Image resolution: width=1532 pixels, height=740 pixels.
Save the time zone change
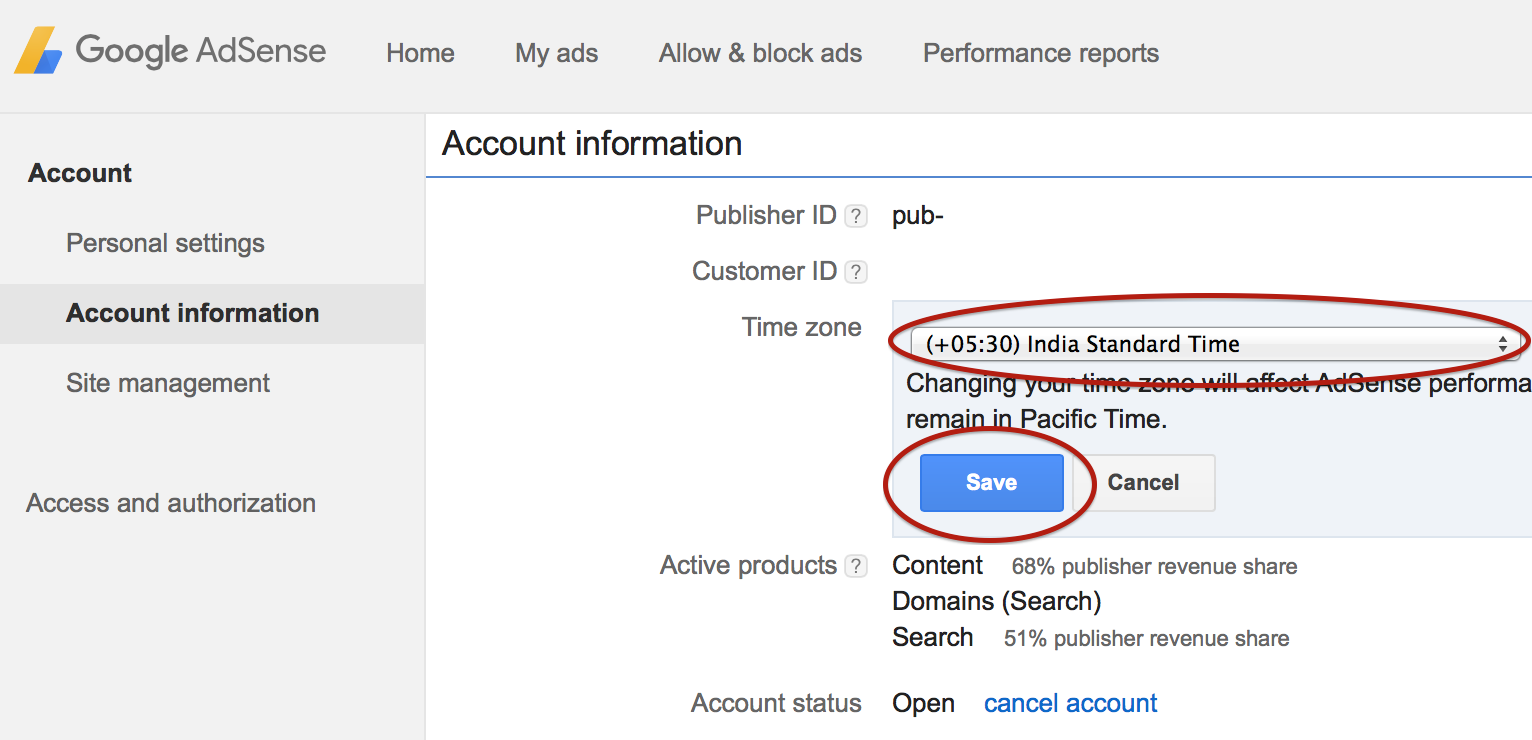pyautogui.click(x=991, y=483)
